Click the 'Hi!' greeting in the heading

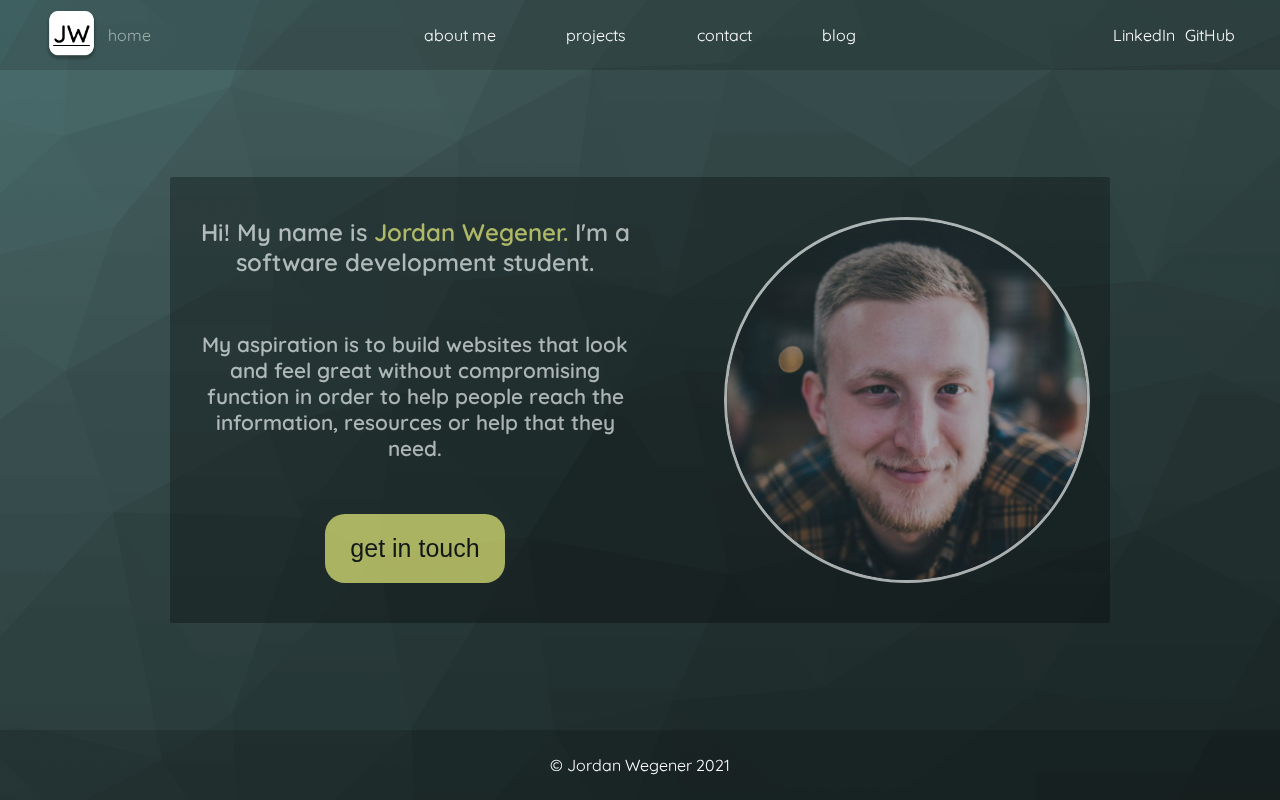(x=215, y=233)
